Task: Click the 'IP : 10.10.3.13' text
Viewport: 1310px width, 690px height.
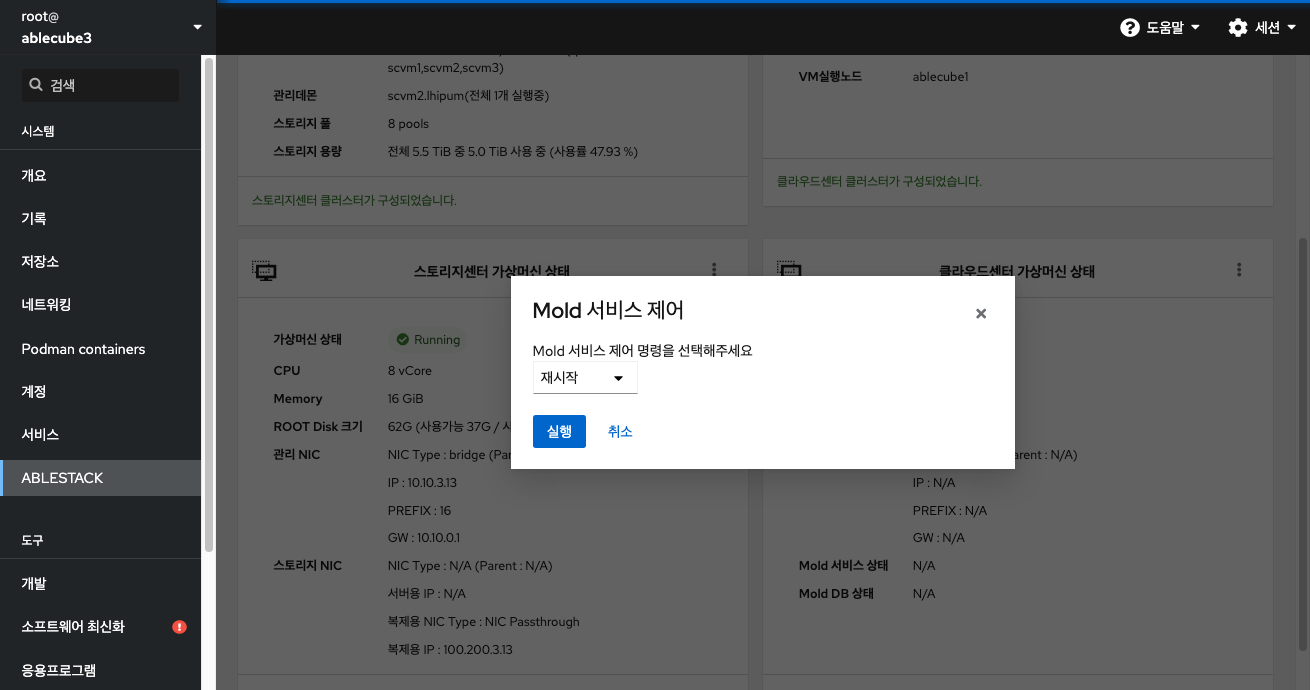Action: (x=422, y=483)
